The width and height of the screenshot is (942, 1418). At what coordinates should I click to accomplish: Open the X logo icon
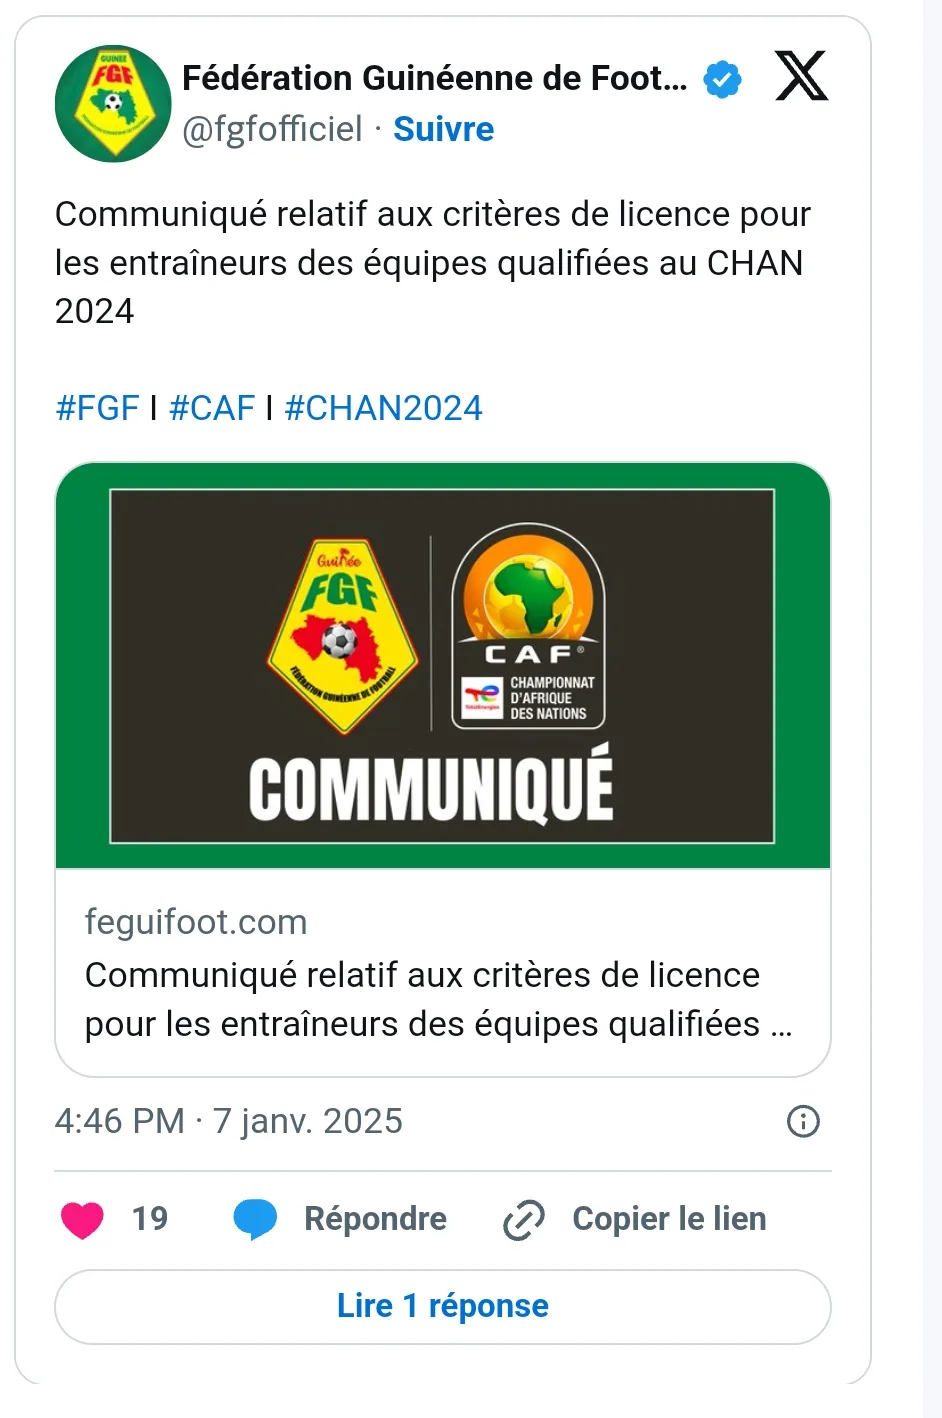[801, 76]
